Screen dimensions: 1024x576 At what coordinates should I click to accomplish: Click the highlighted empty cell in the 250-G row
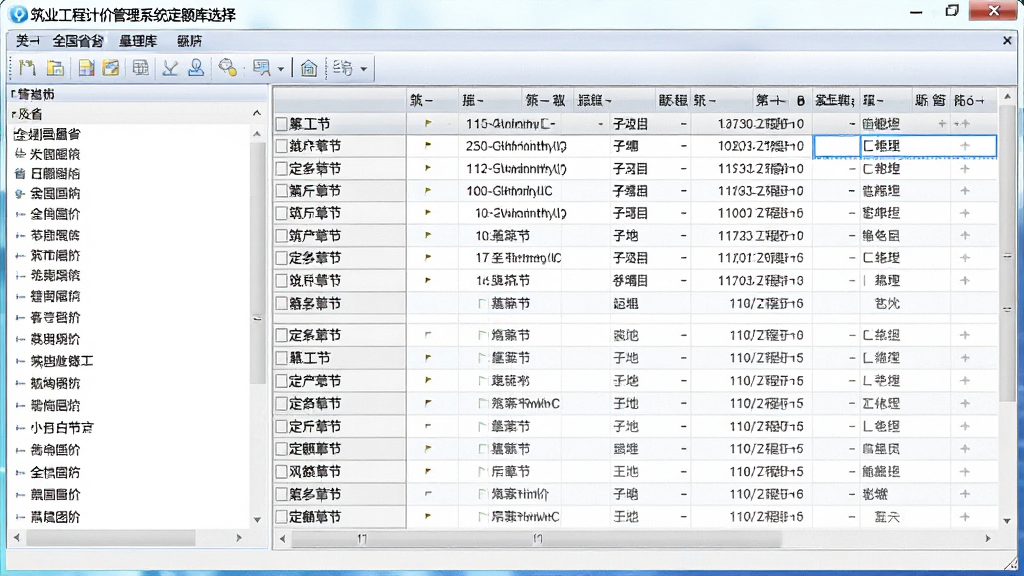pyautogui.click(x=836, y=146)
